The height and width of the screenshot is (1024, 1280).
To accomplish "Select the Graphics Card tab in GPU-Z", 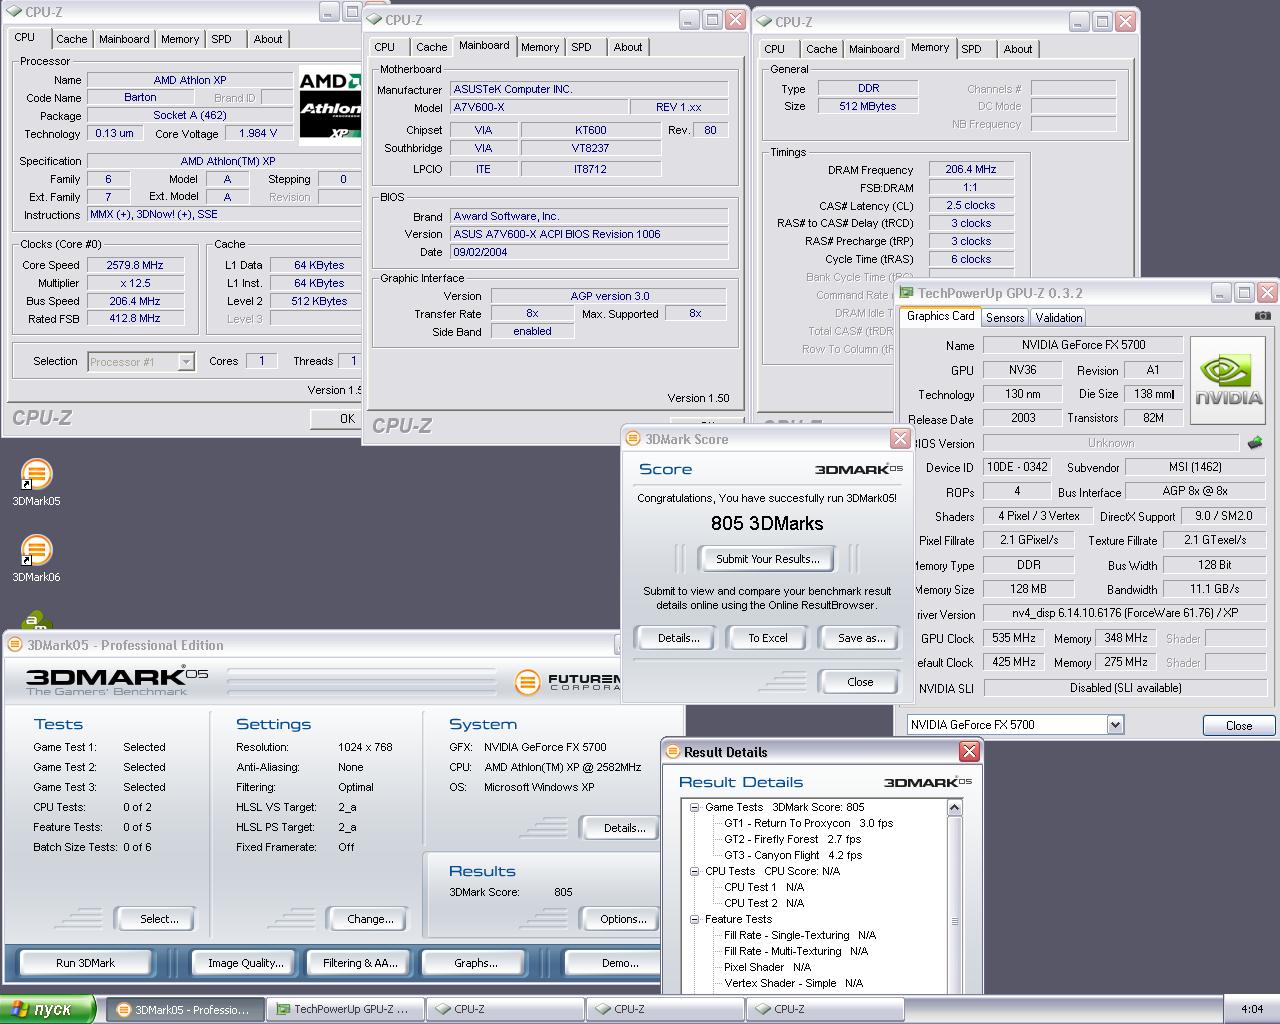I will [x=940, y=316].
